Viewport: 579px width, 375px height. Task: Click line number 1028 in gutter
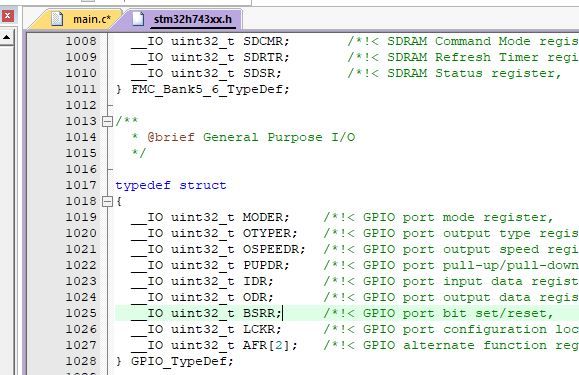tap(81, 361)
